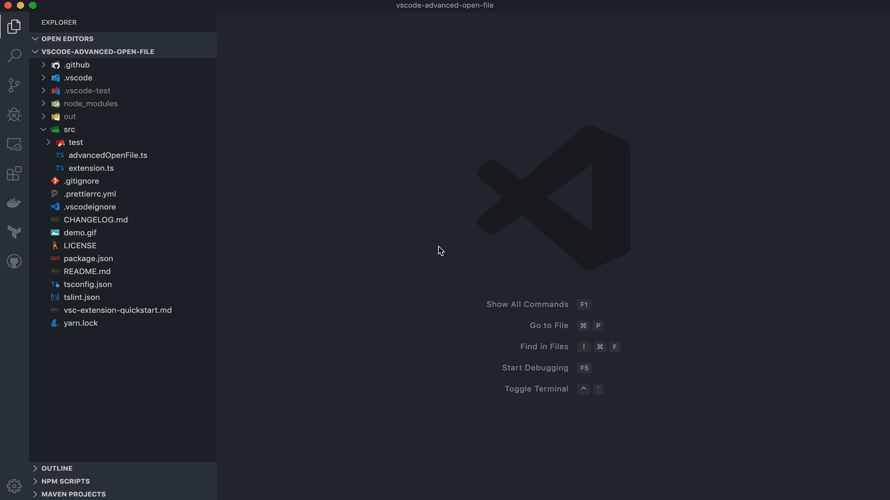Collapse the src folder chevron
890x500 pixels.
pyautogui.click(x=44, y=129)
